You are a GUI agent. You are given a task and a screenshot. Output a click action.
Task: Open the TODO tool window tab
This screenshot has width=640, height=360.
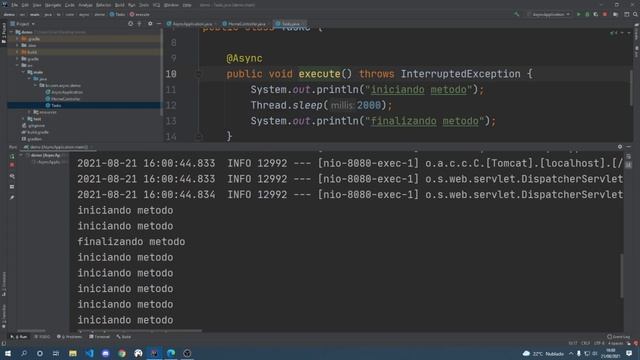42,337
